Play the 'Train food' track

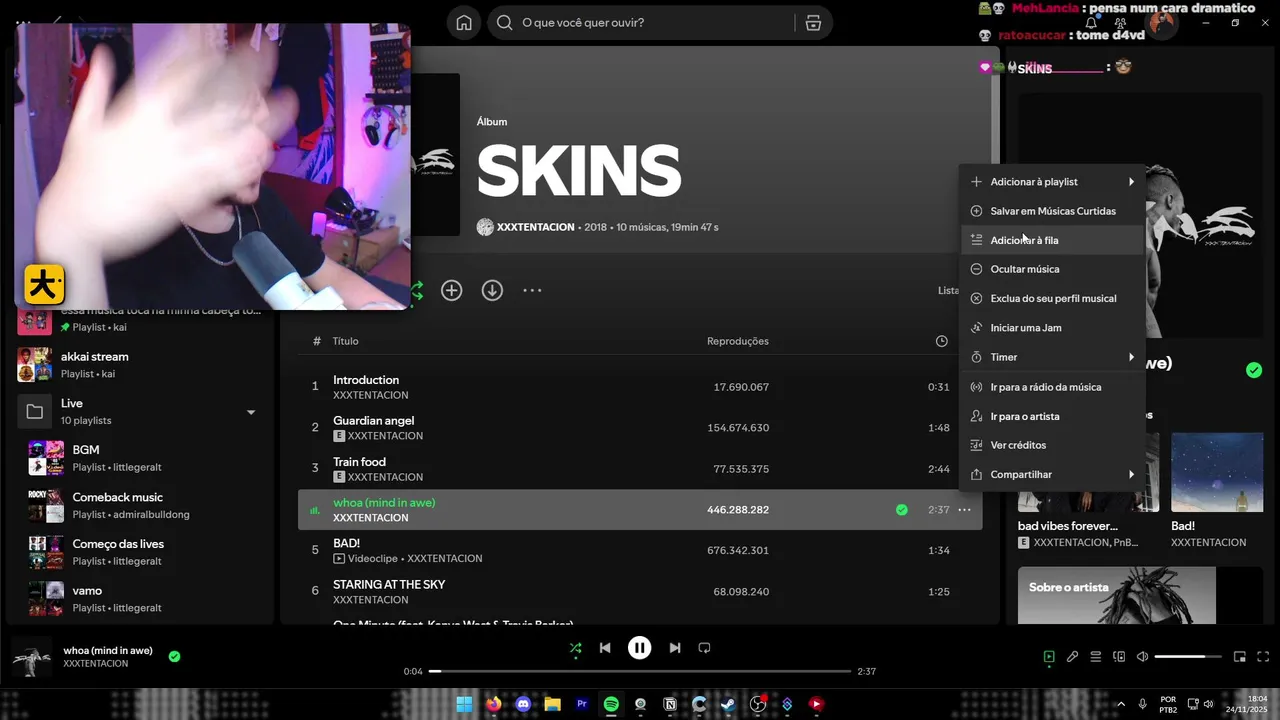click(640, 469)
